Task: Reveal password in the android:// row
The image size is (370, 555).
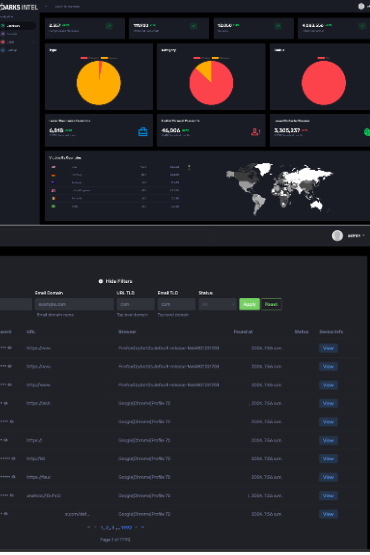Action: coord(12,495)
